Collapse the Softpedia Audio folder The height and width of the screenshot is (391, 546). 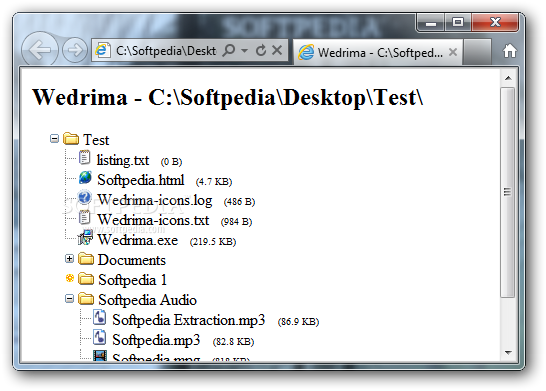tap(70, 298)
